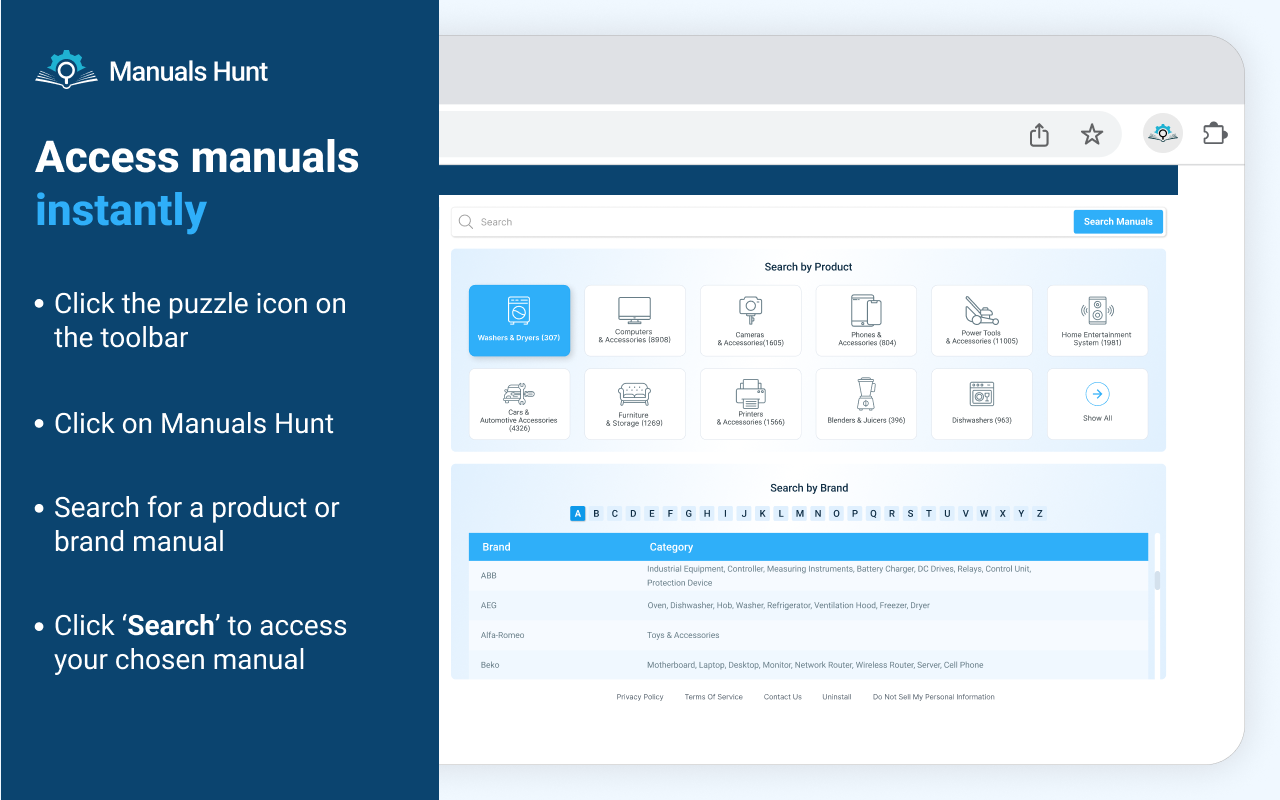Select letter O brand filter

(x=836, y=514)
